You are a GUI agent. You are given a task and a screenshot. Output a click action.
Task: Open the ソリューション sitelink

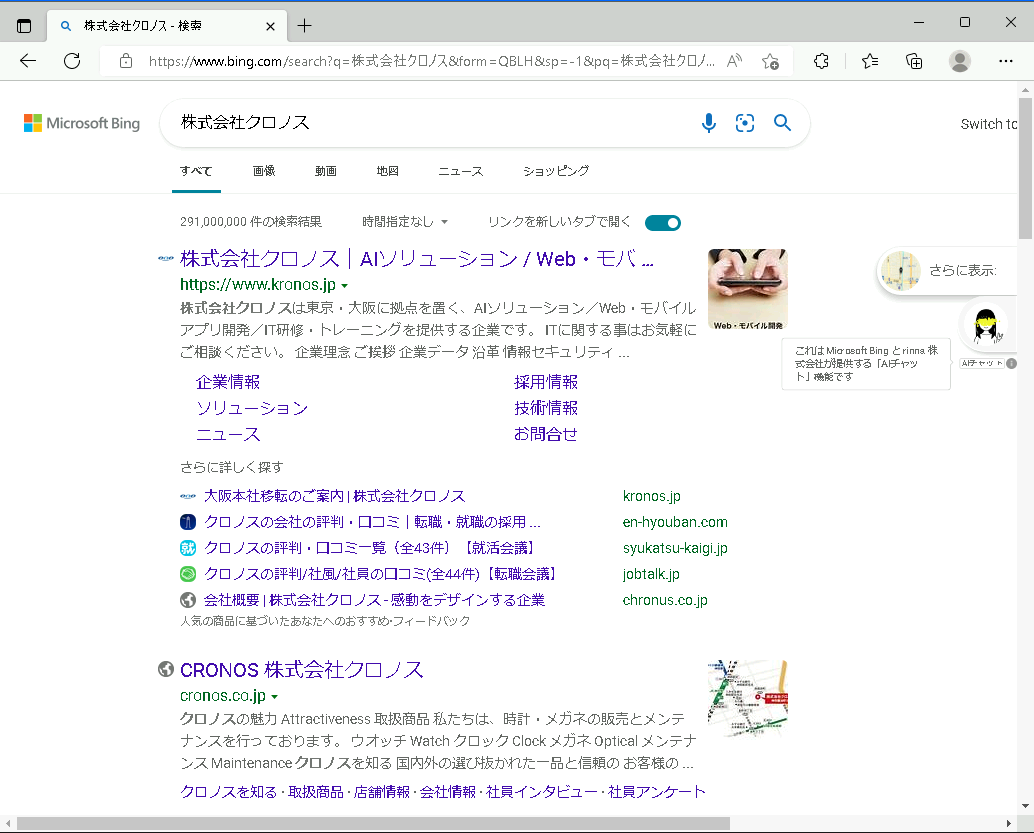[252, 408]
